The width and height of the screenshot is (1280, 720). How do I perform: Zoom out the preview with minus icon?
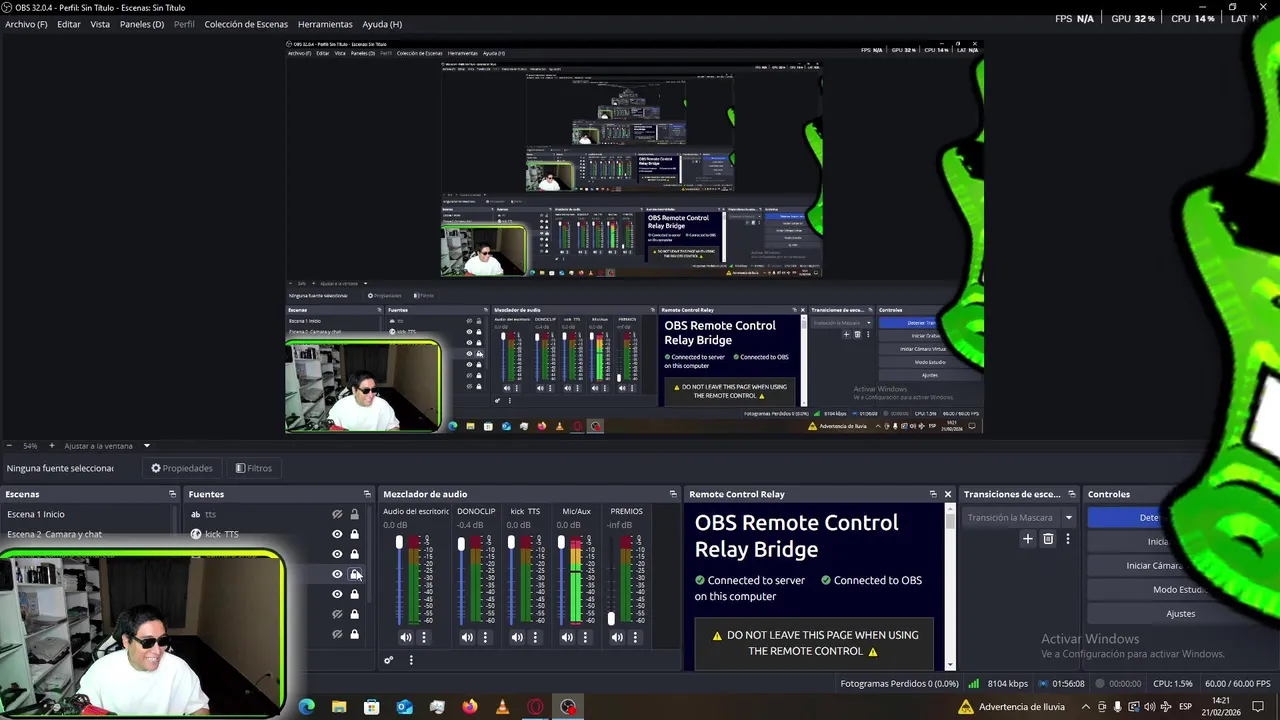click(x=9, y=446)
